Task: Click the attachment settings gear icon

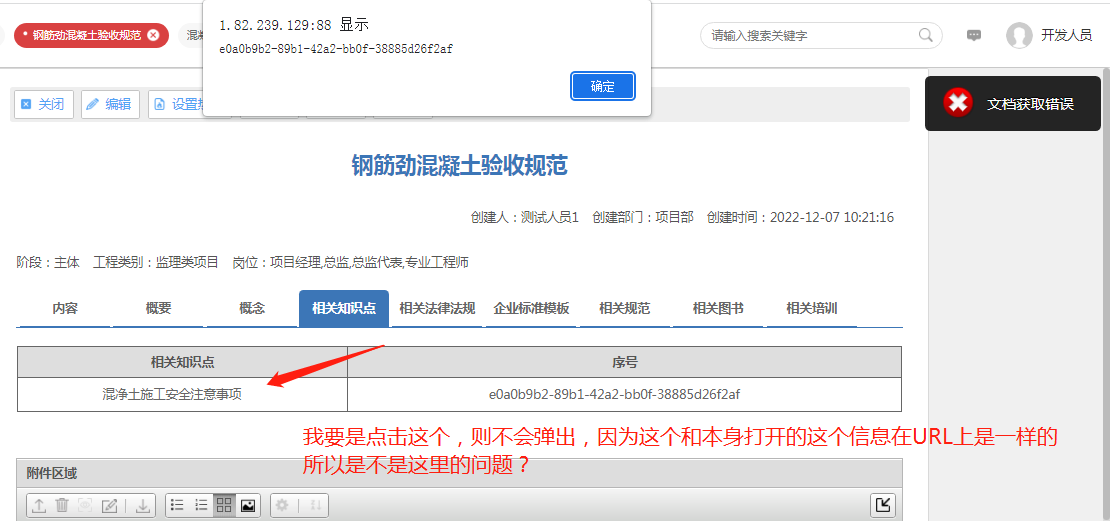Action: [282, 505]
